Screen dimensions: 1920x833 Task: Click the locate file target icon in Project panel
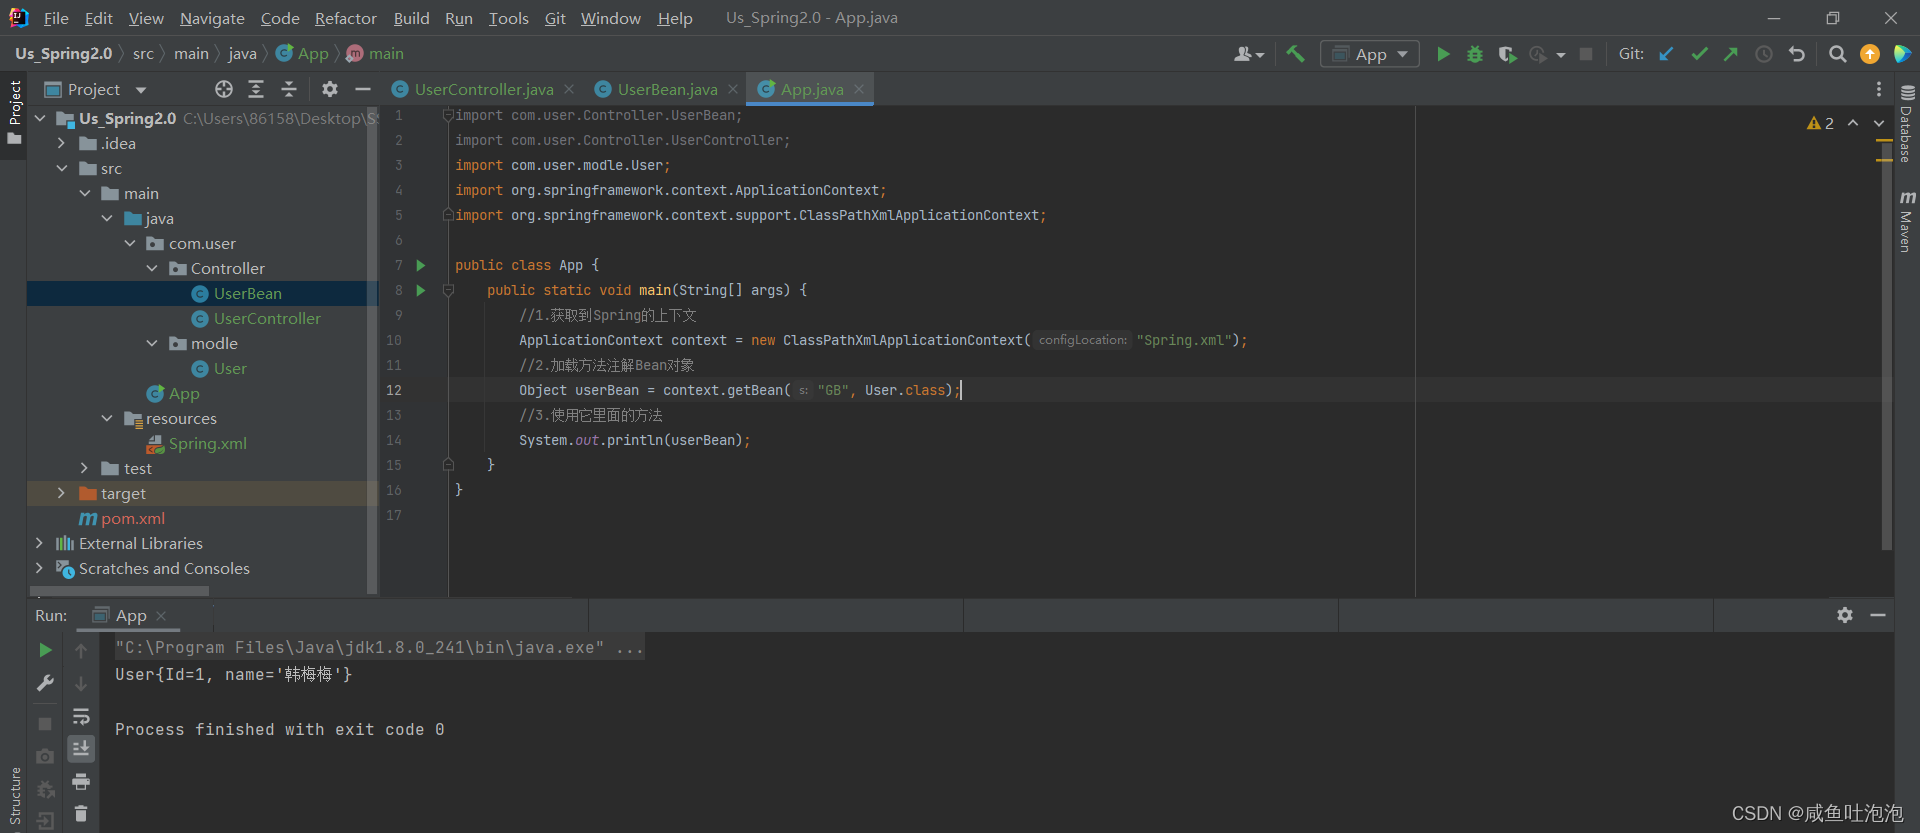click(x=224, y=90)
